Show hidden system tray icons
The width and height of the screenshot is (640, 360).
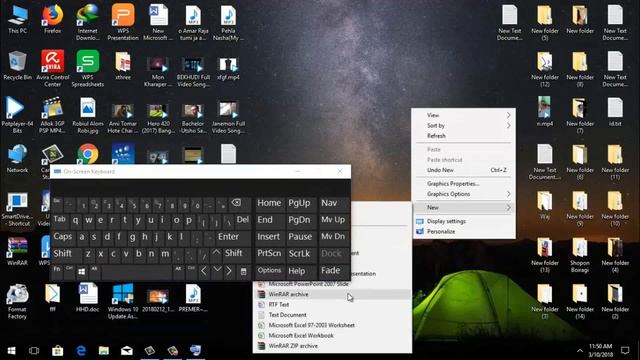(580, 351)
